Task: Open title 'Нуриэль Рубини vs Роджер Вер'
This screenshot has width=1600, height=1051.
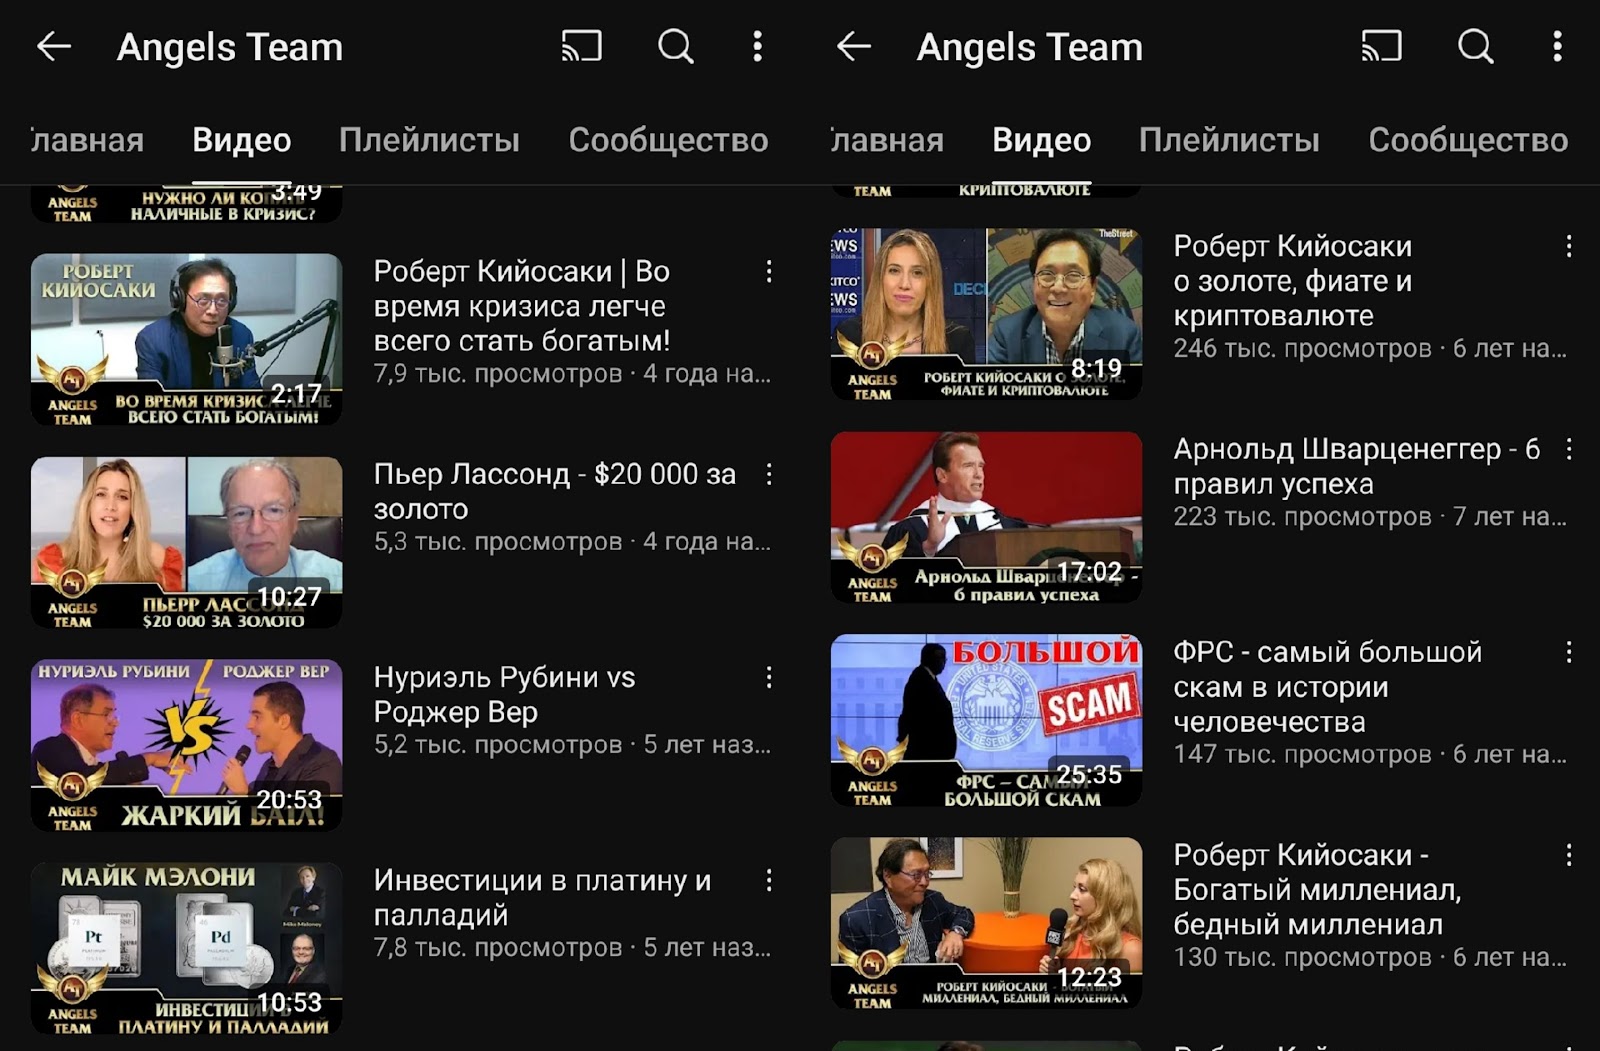Action: (504, 694)
